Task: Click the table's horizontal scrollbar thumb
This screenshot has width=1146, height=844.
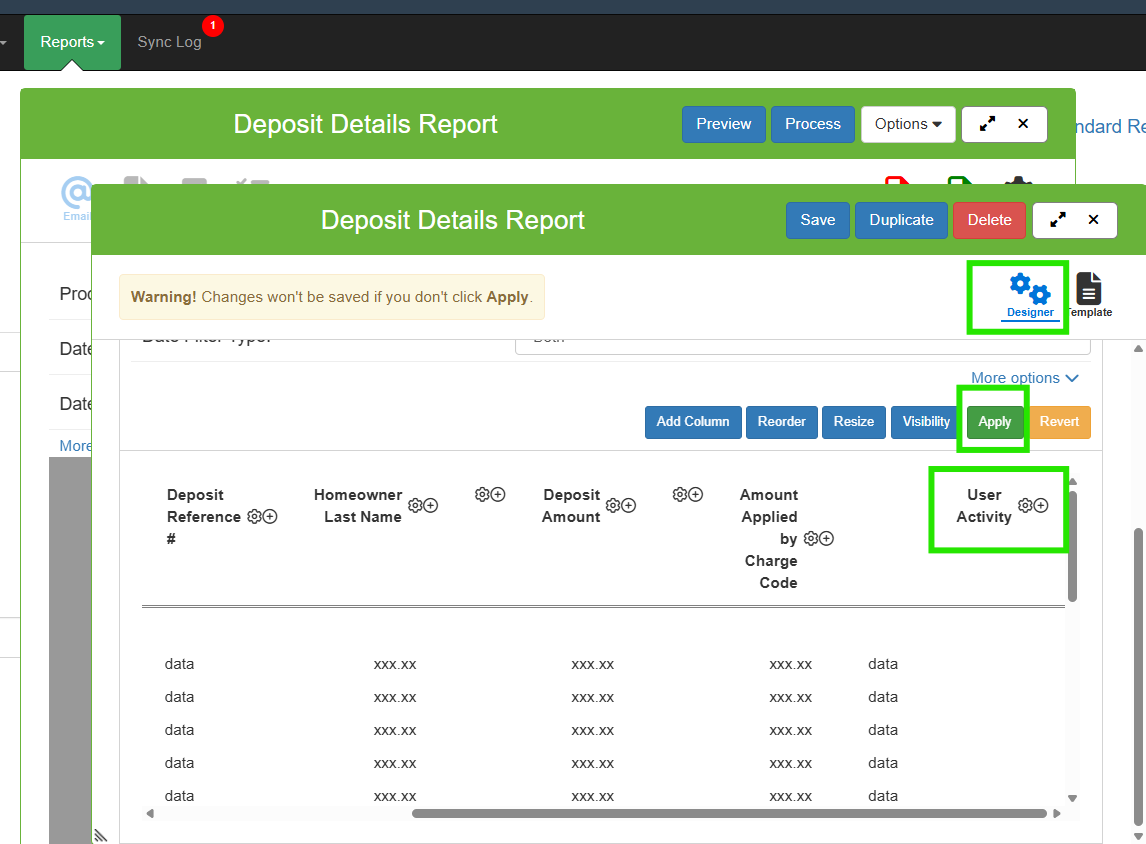Action: [728, 814]
